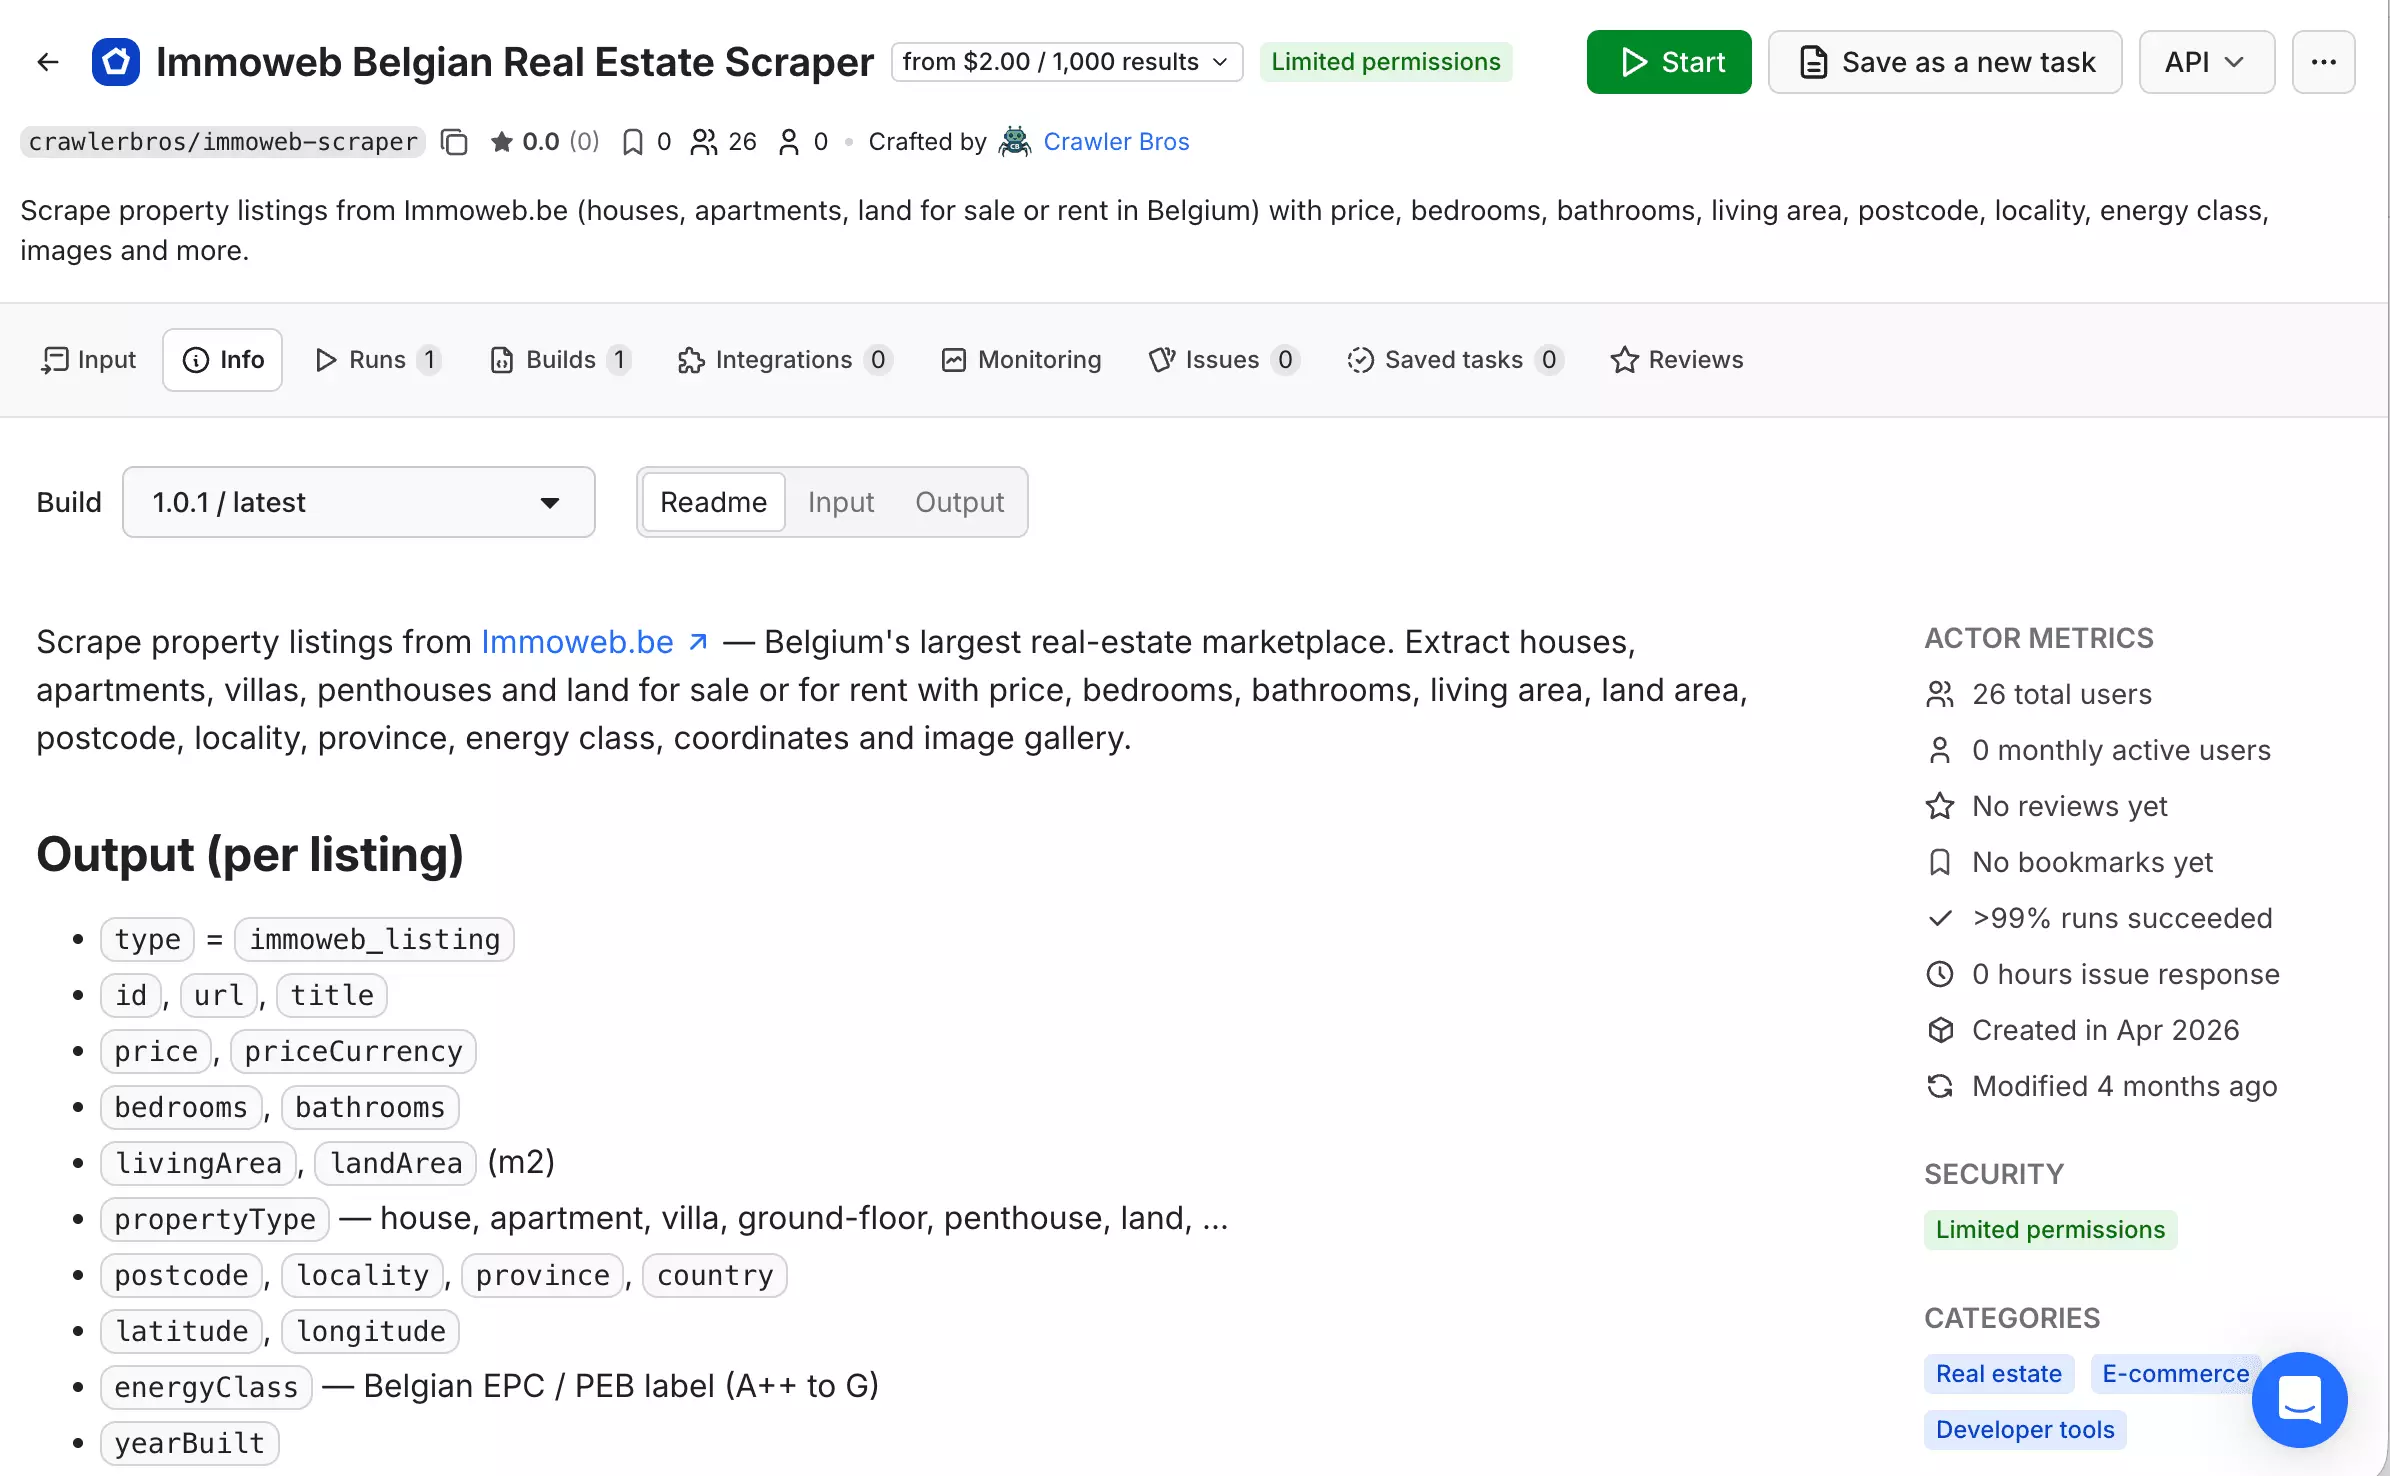Click the energyClass field name
Viewport: 2390px width, 1476px height.
[x=206, y=1387]
